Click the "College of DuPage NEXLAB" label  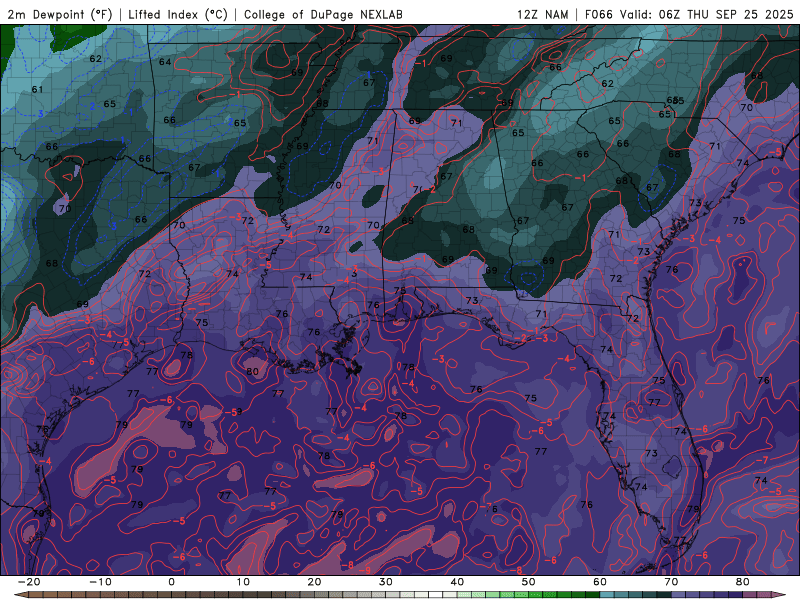pos(323,15)
